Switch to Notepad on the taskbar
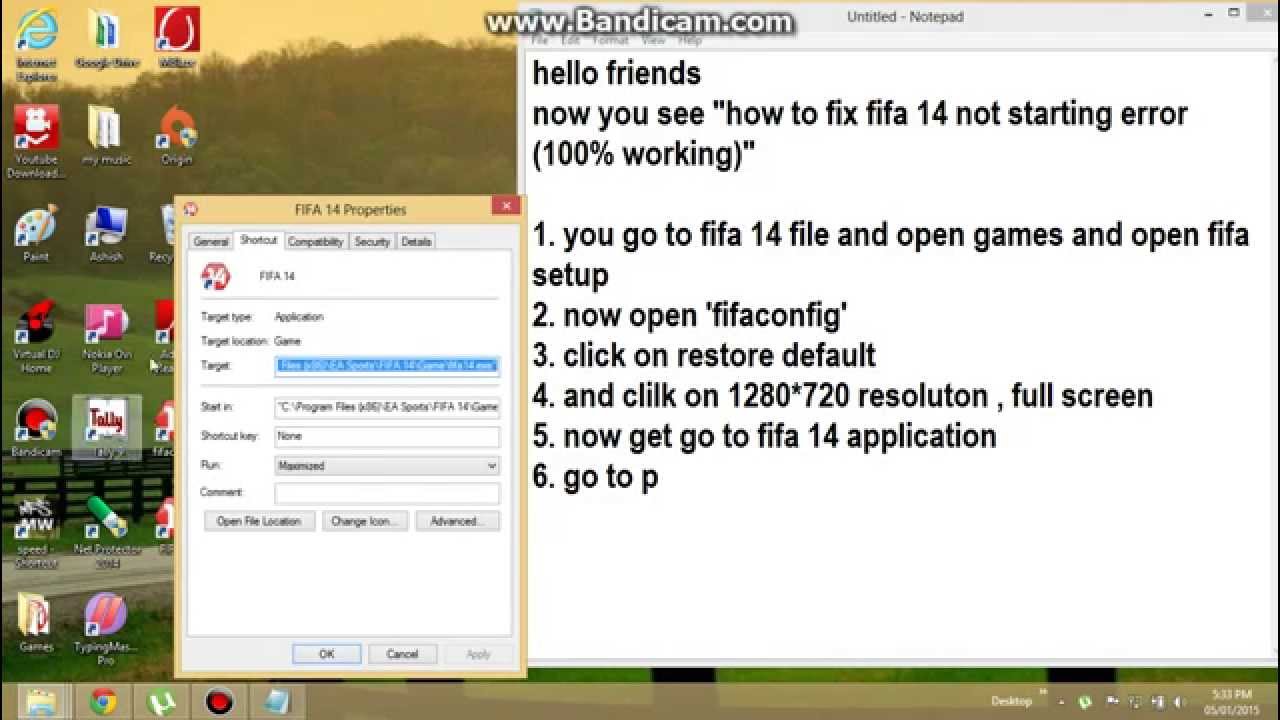Screen dimensions: 1280x720 click(x=277, y=702)
